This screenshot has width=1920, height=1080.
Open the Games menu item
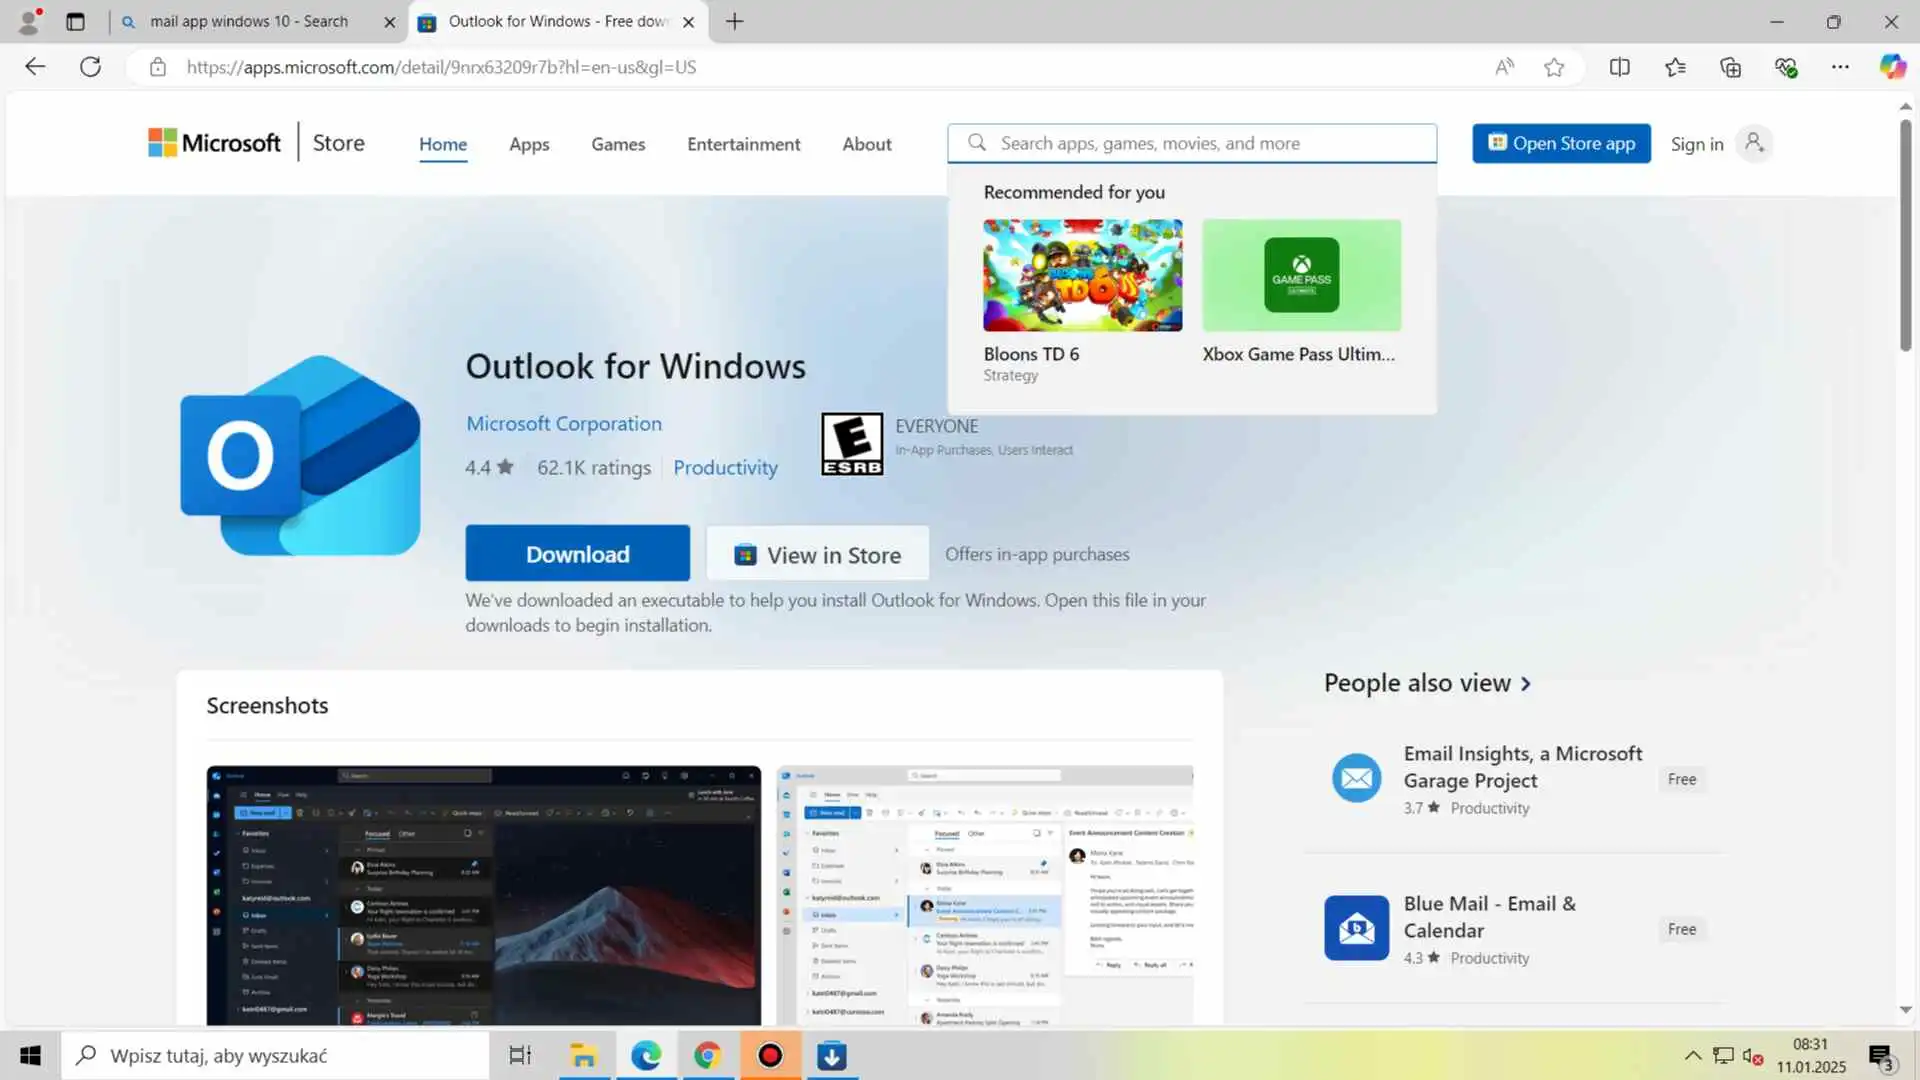tap(618, 144)
